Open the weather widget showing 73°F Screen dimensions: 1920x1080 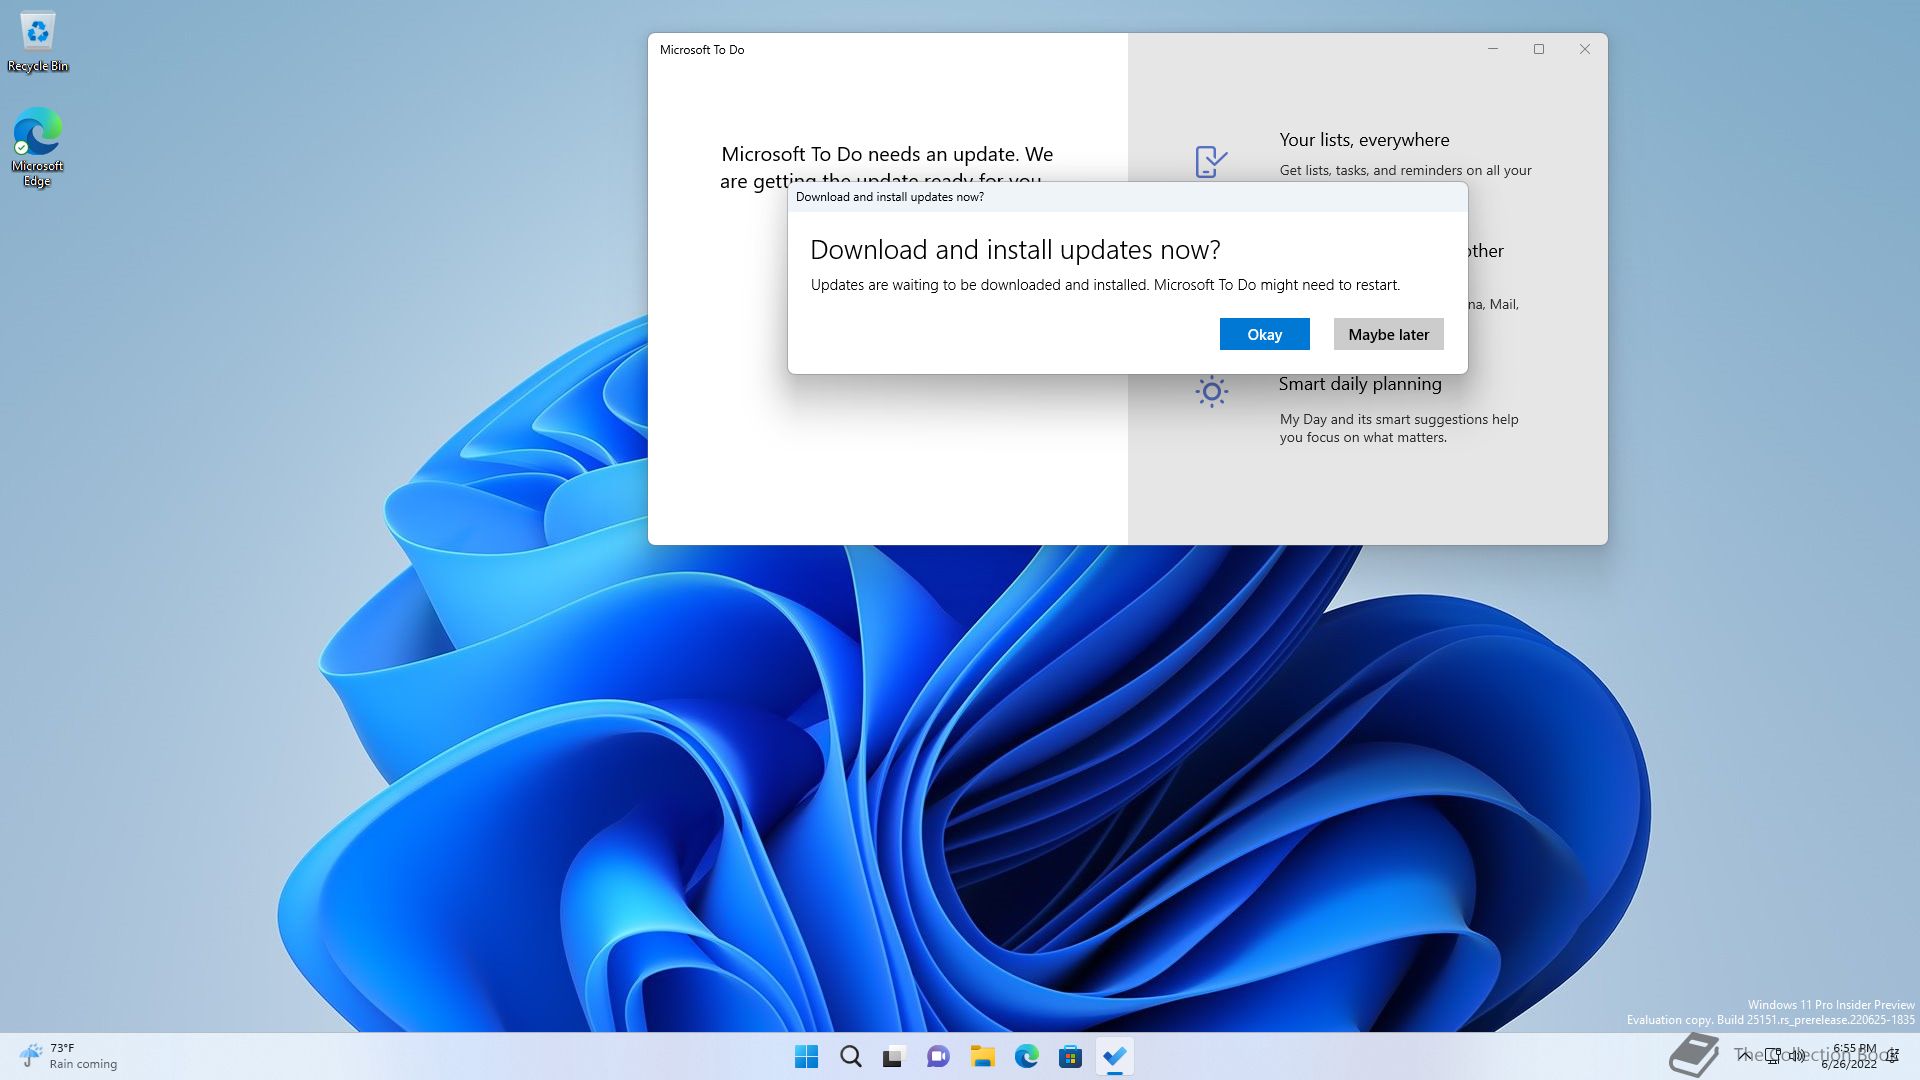point(68,1056)
